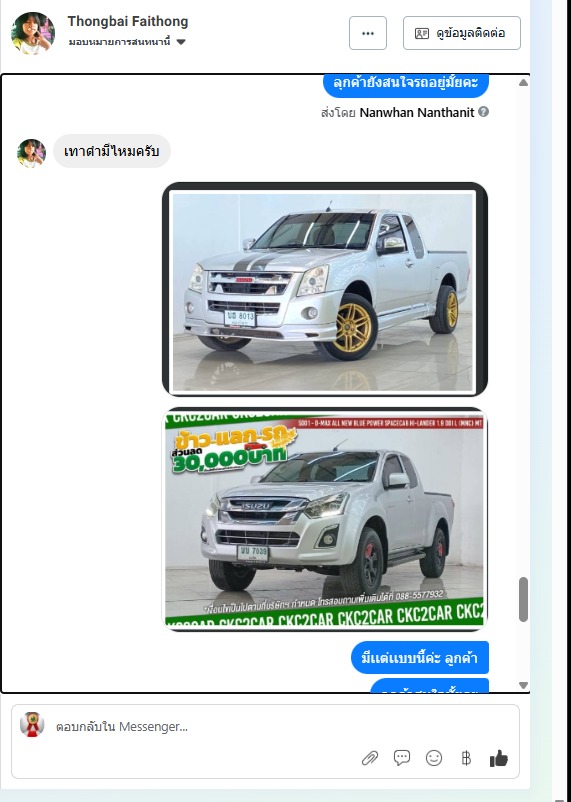Click Thongbai Faithong profile picture in header
571x802 pixels.
pos(33,33)
